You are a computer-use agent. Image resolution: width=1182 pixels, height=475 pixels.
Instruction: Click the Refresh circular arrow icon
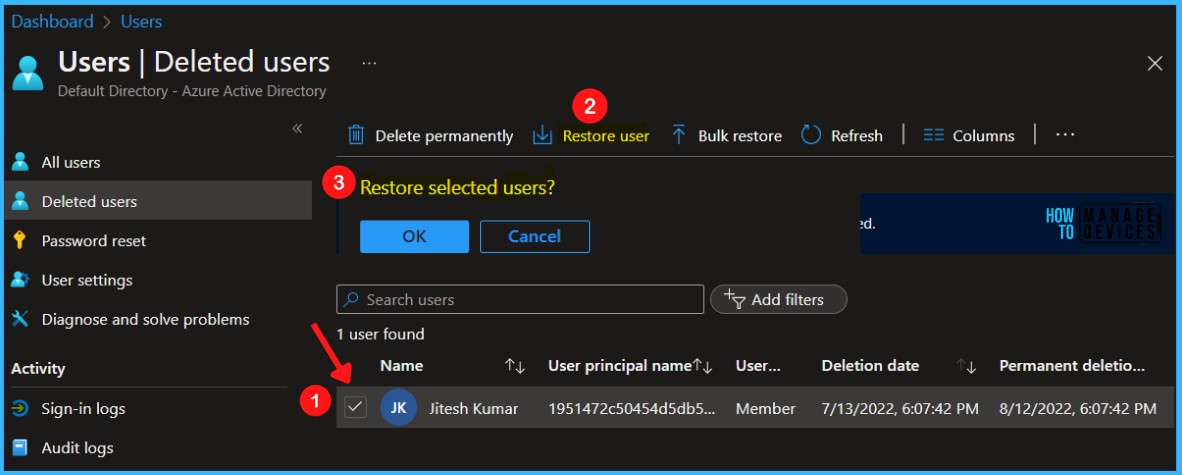click(810, 136)
